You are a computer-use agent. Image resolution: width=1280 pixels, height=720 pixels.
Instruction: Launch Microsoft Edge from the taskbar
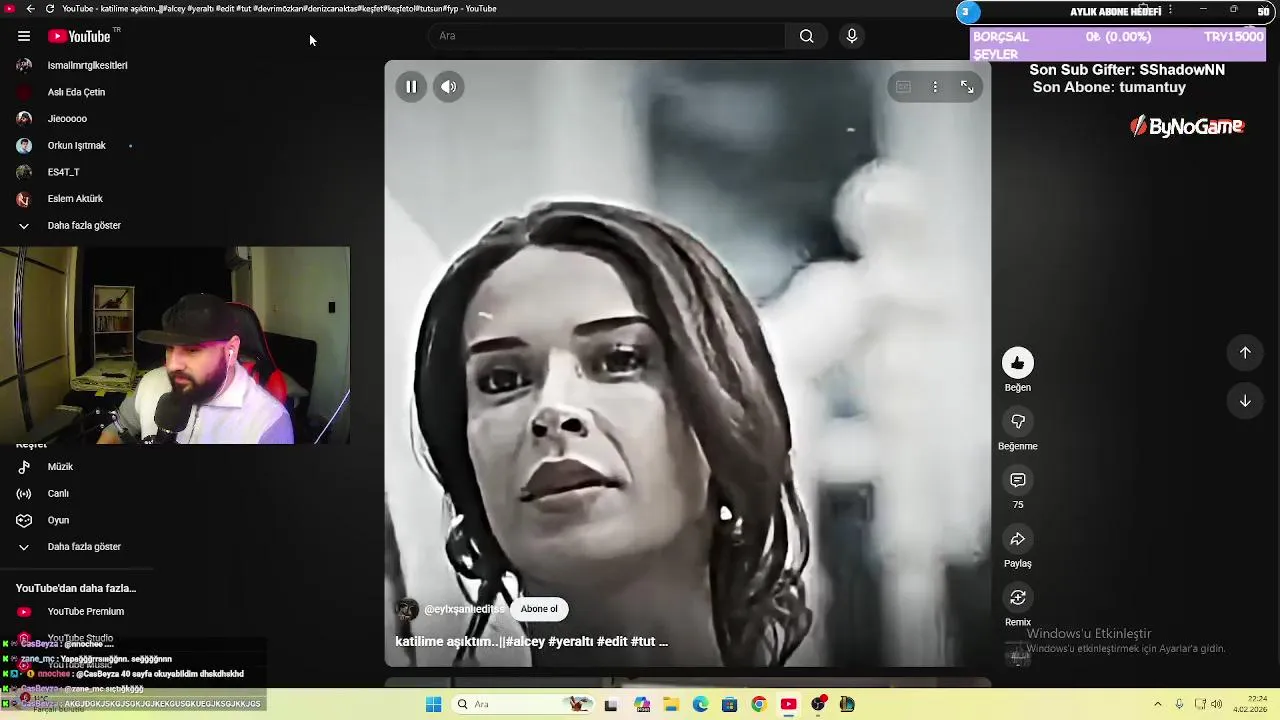700,705
